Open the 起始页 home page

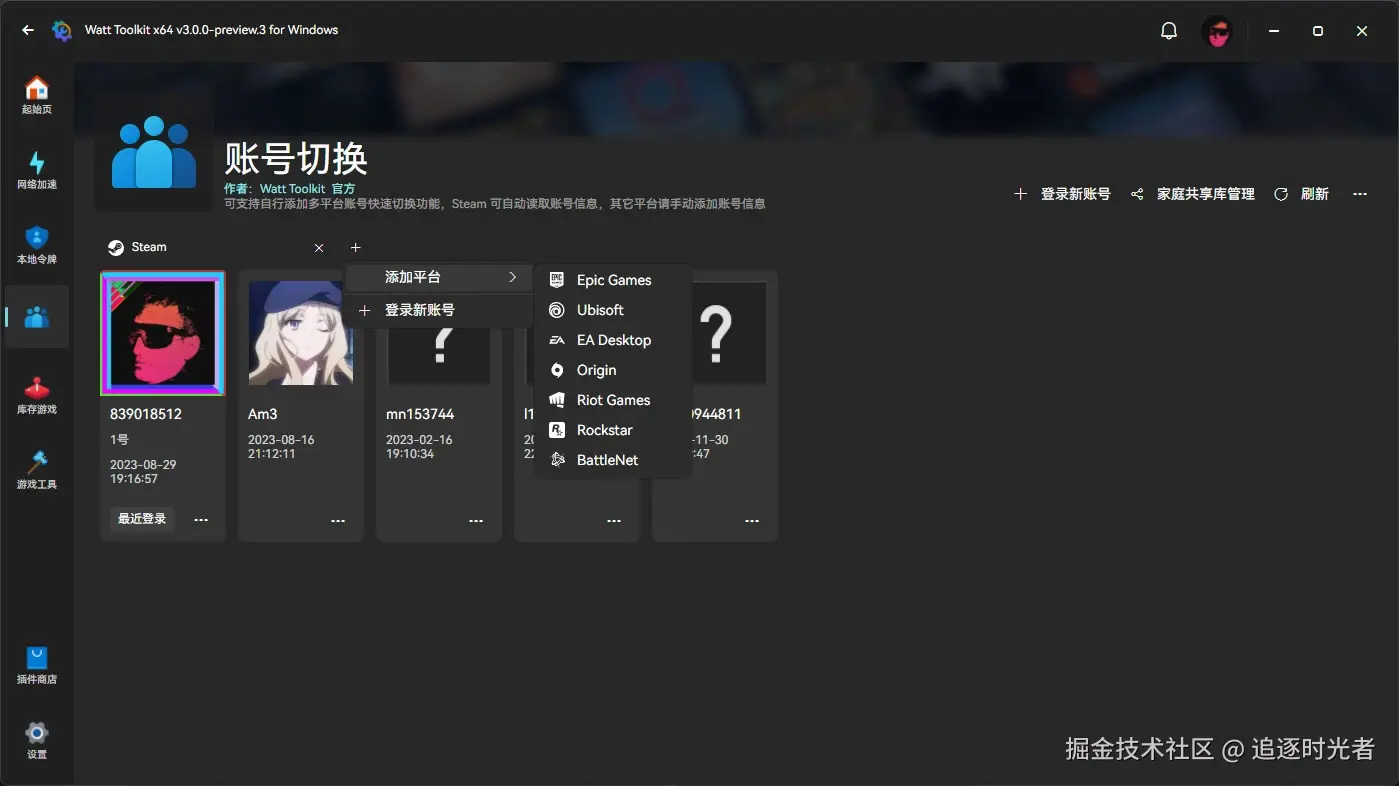point(37,95)
